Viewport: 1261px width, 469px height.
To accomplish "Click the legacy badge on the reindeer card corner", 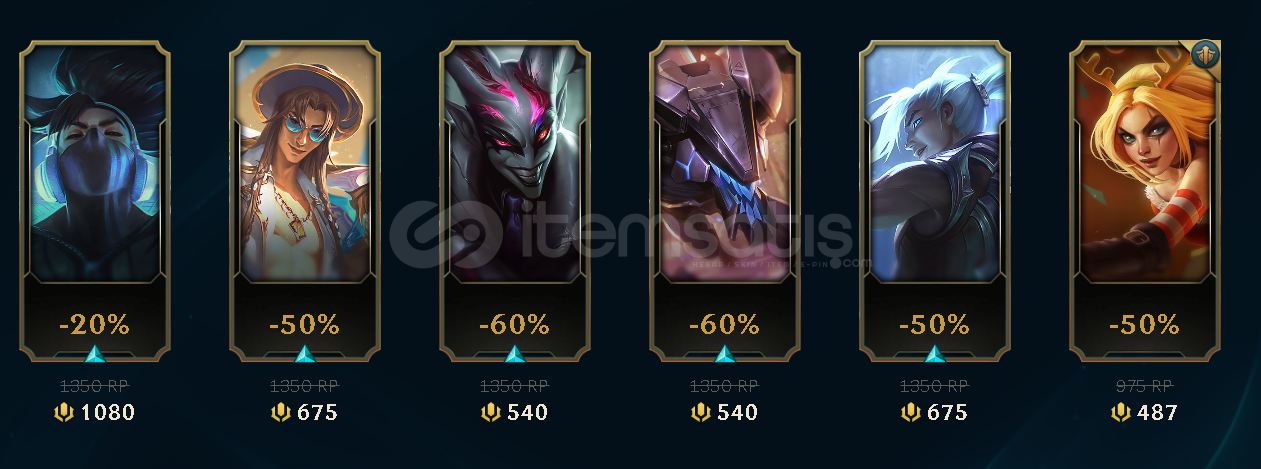I will [1204, 56].
